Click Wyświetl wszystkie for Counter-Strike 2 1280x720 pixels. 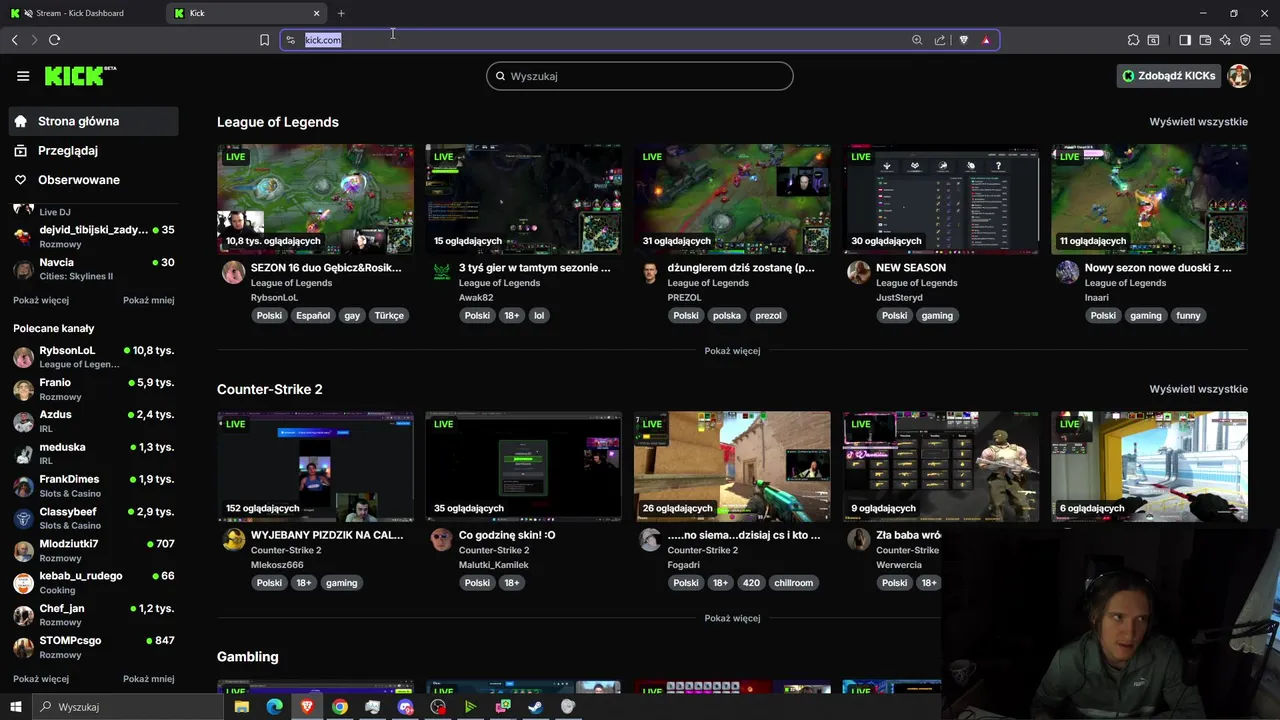click(x=1198, y=389)
